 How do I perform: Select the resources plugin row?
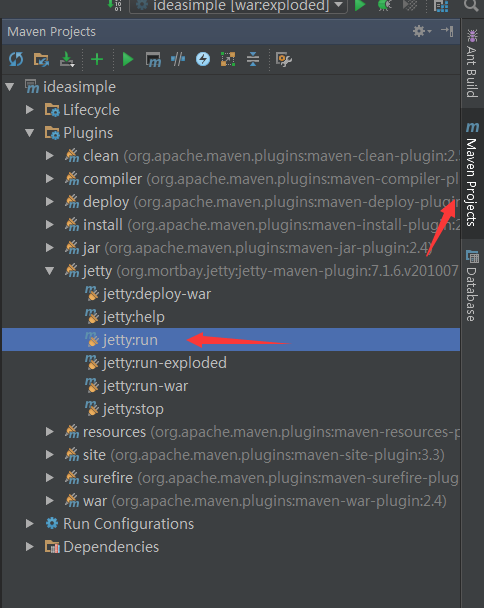231,432
